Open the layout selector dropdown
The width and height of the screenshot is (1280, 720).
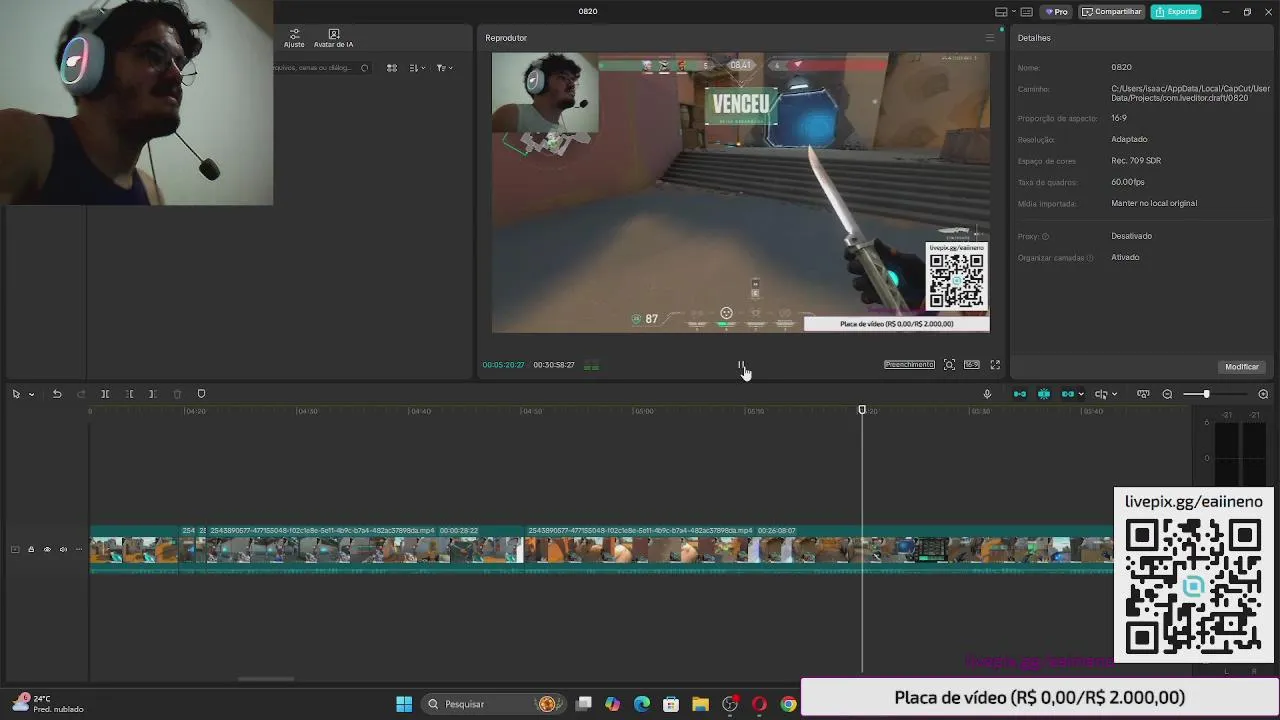(1004, 12)
